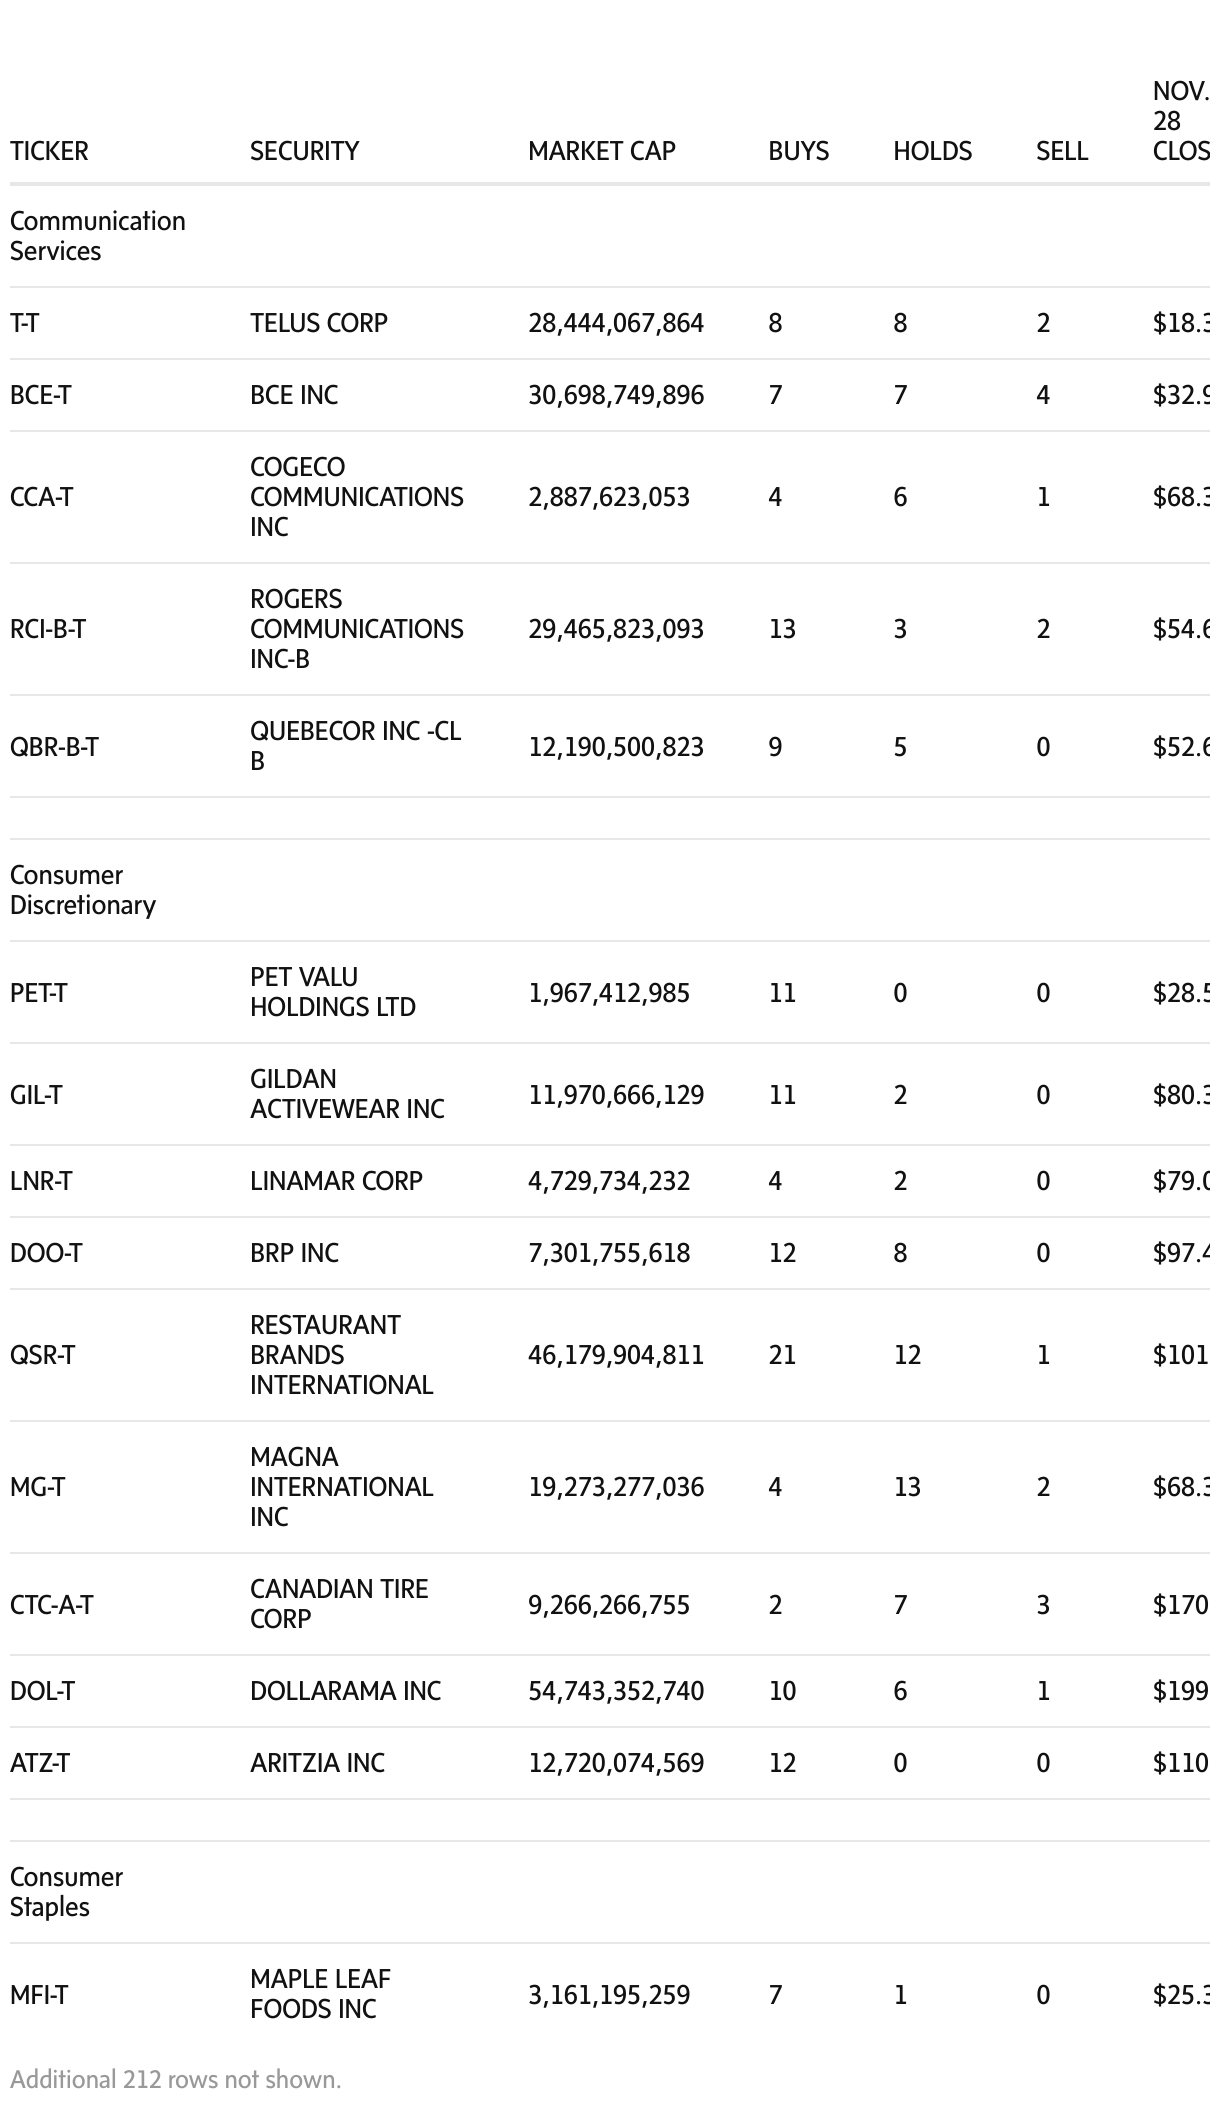This screenshot has height=2104, width=1220.
Task: Open the GIL-T ticker
Action: (36, 1095)
